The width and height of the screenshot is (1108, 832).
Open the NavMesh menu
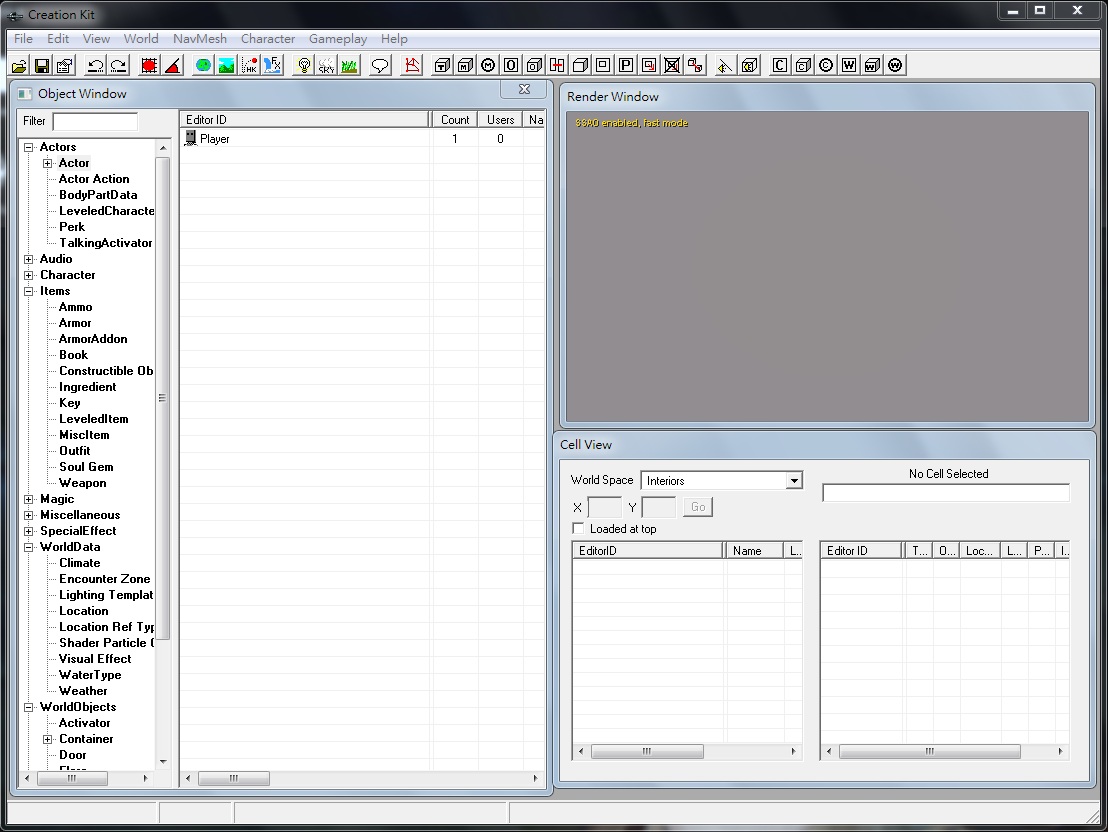point(200,39)
